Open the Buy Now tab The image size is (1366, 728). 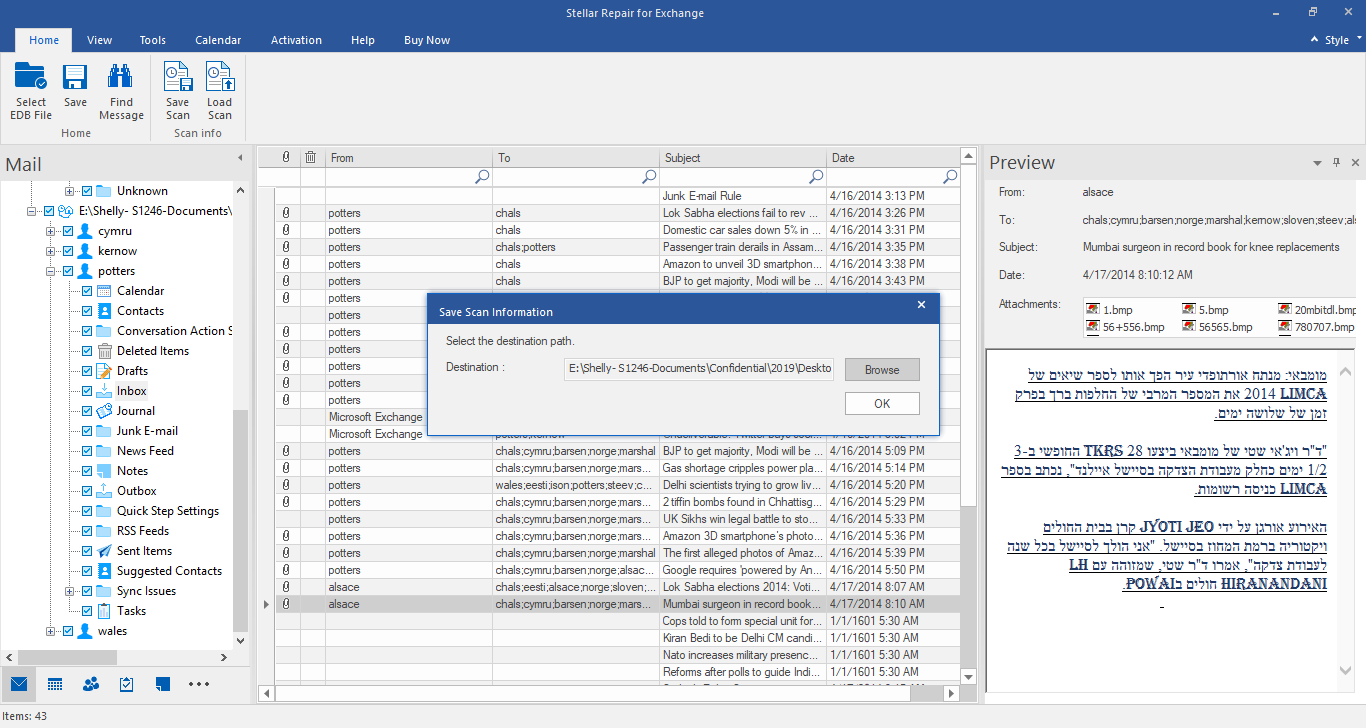tap(427, 40)
